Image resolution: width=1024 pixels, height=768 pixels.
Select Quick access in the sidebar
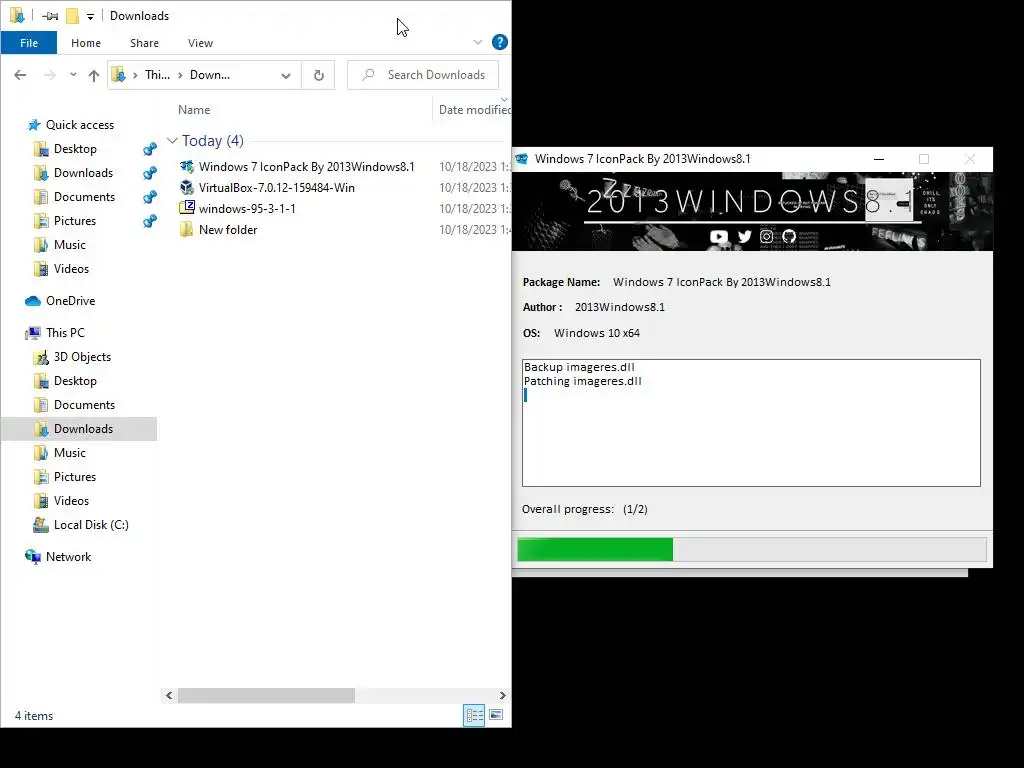click(x=80, y=125)
